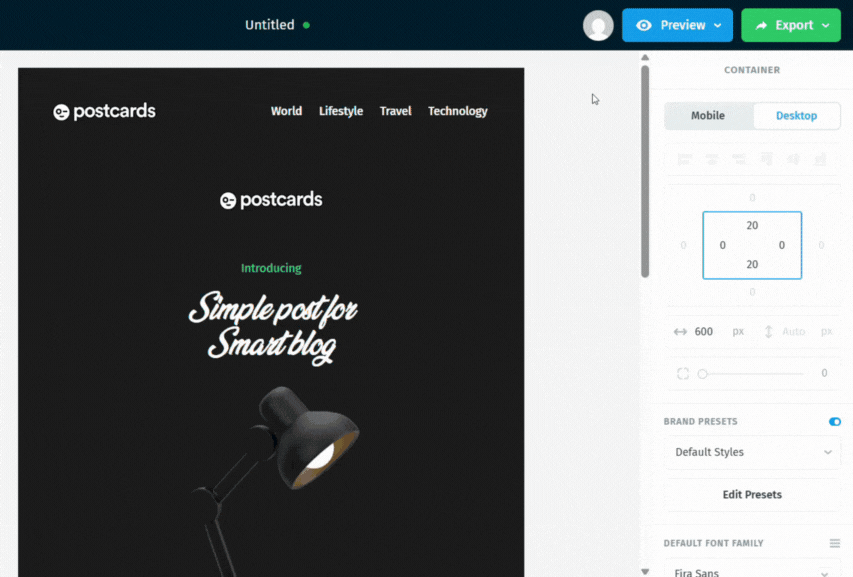Click the Technology menu link
Image resolution: width=853 pixels, height=577 pixels.
pos(458,111)
